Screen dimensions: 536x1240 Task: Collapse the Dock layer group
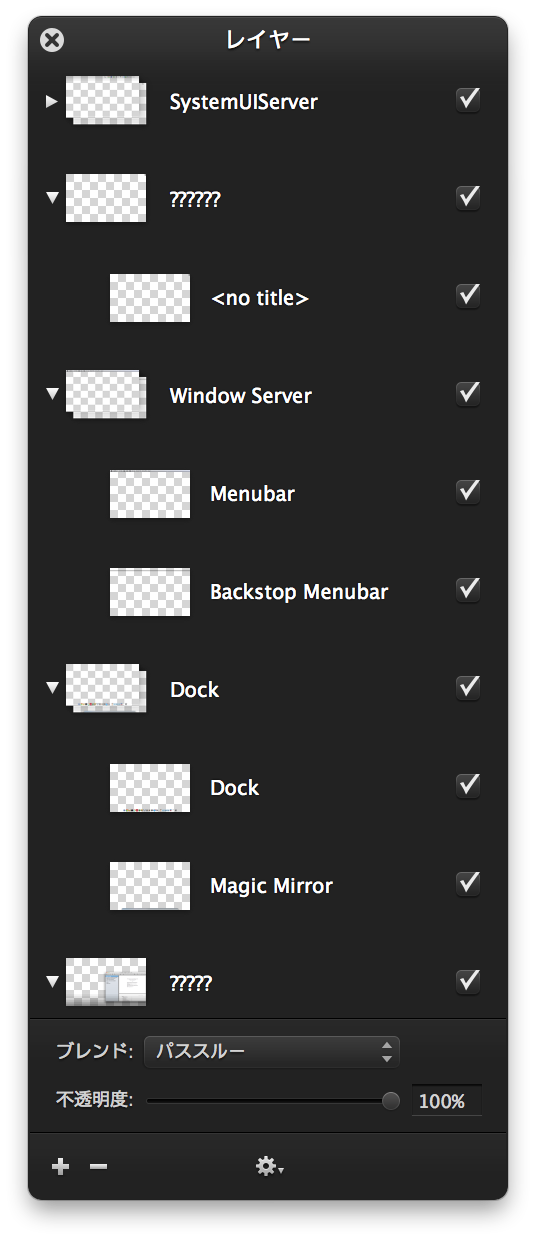tap(52, 689)
